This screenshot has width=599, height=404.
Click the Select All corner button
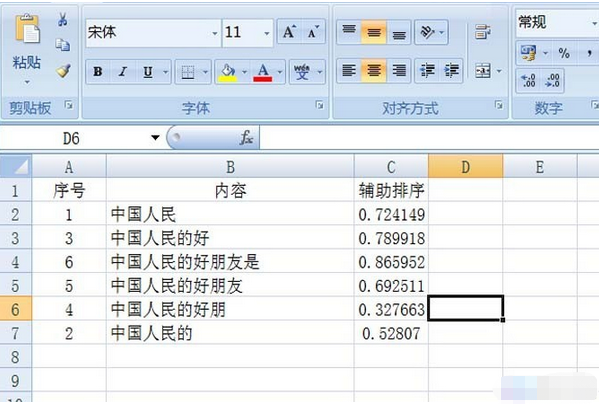16,166
